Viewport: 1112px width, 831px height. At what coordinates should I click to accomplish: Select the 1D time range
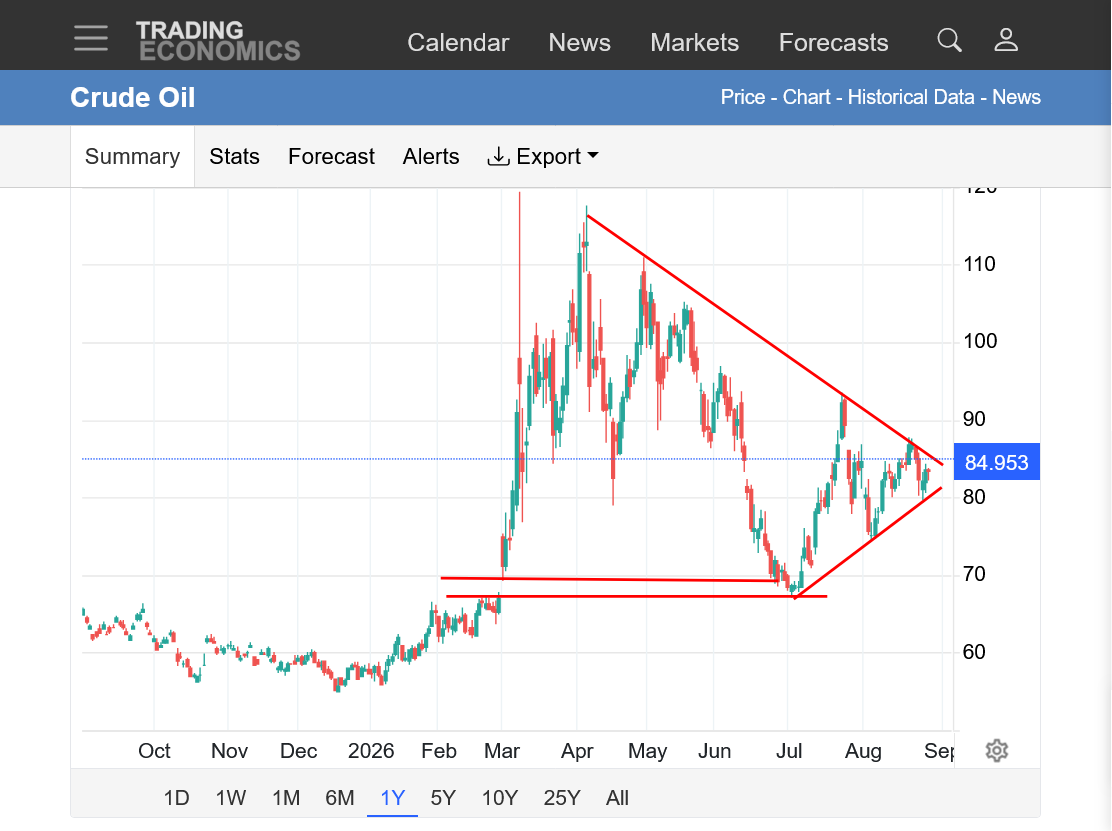click(x=177, y=798)
